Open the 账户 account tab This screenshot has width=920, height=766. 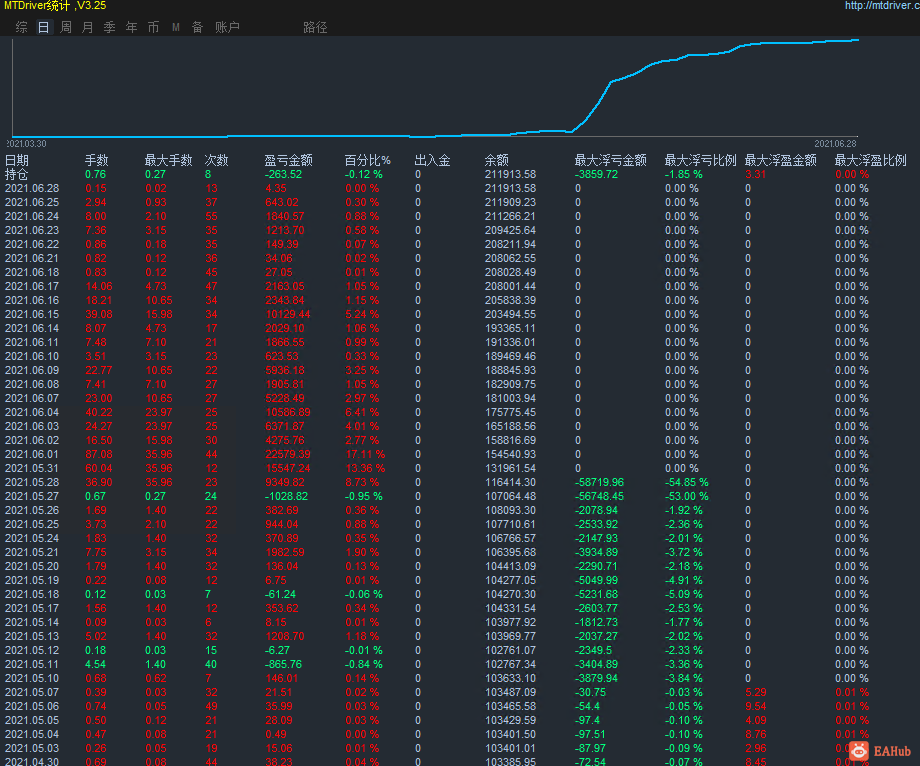coord(227,27)
